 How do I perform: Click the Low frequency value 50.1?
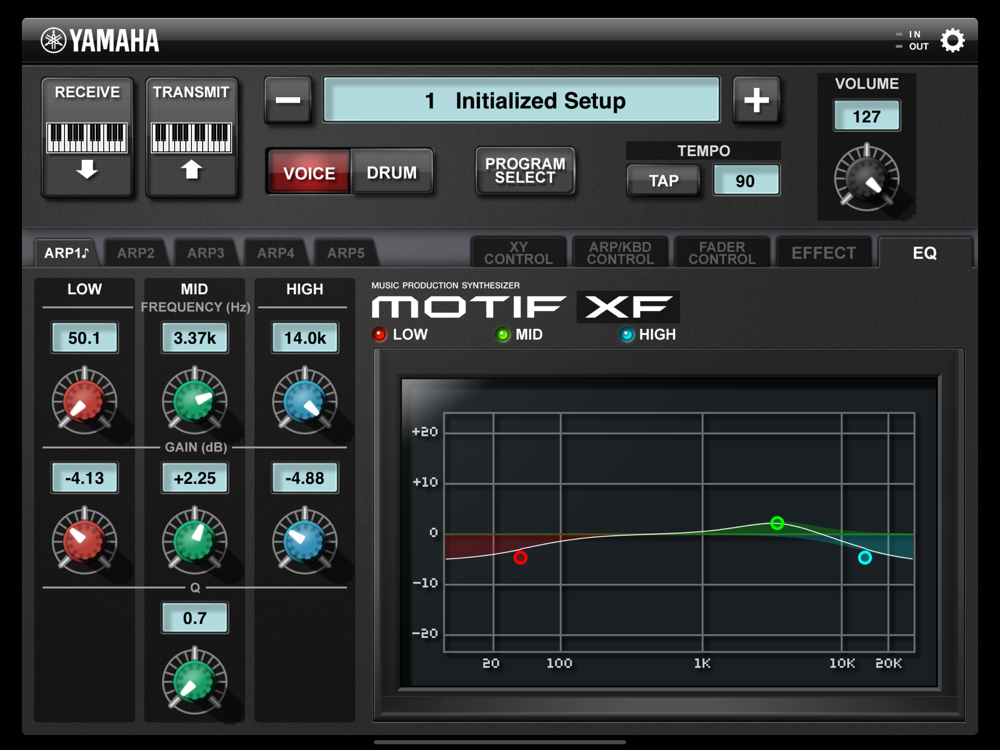[x=84, y=337]
